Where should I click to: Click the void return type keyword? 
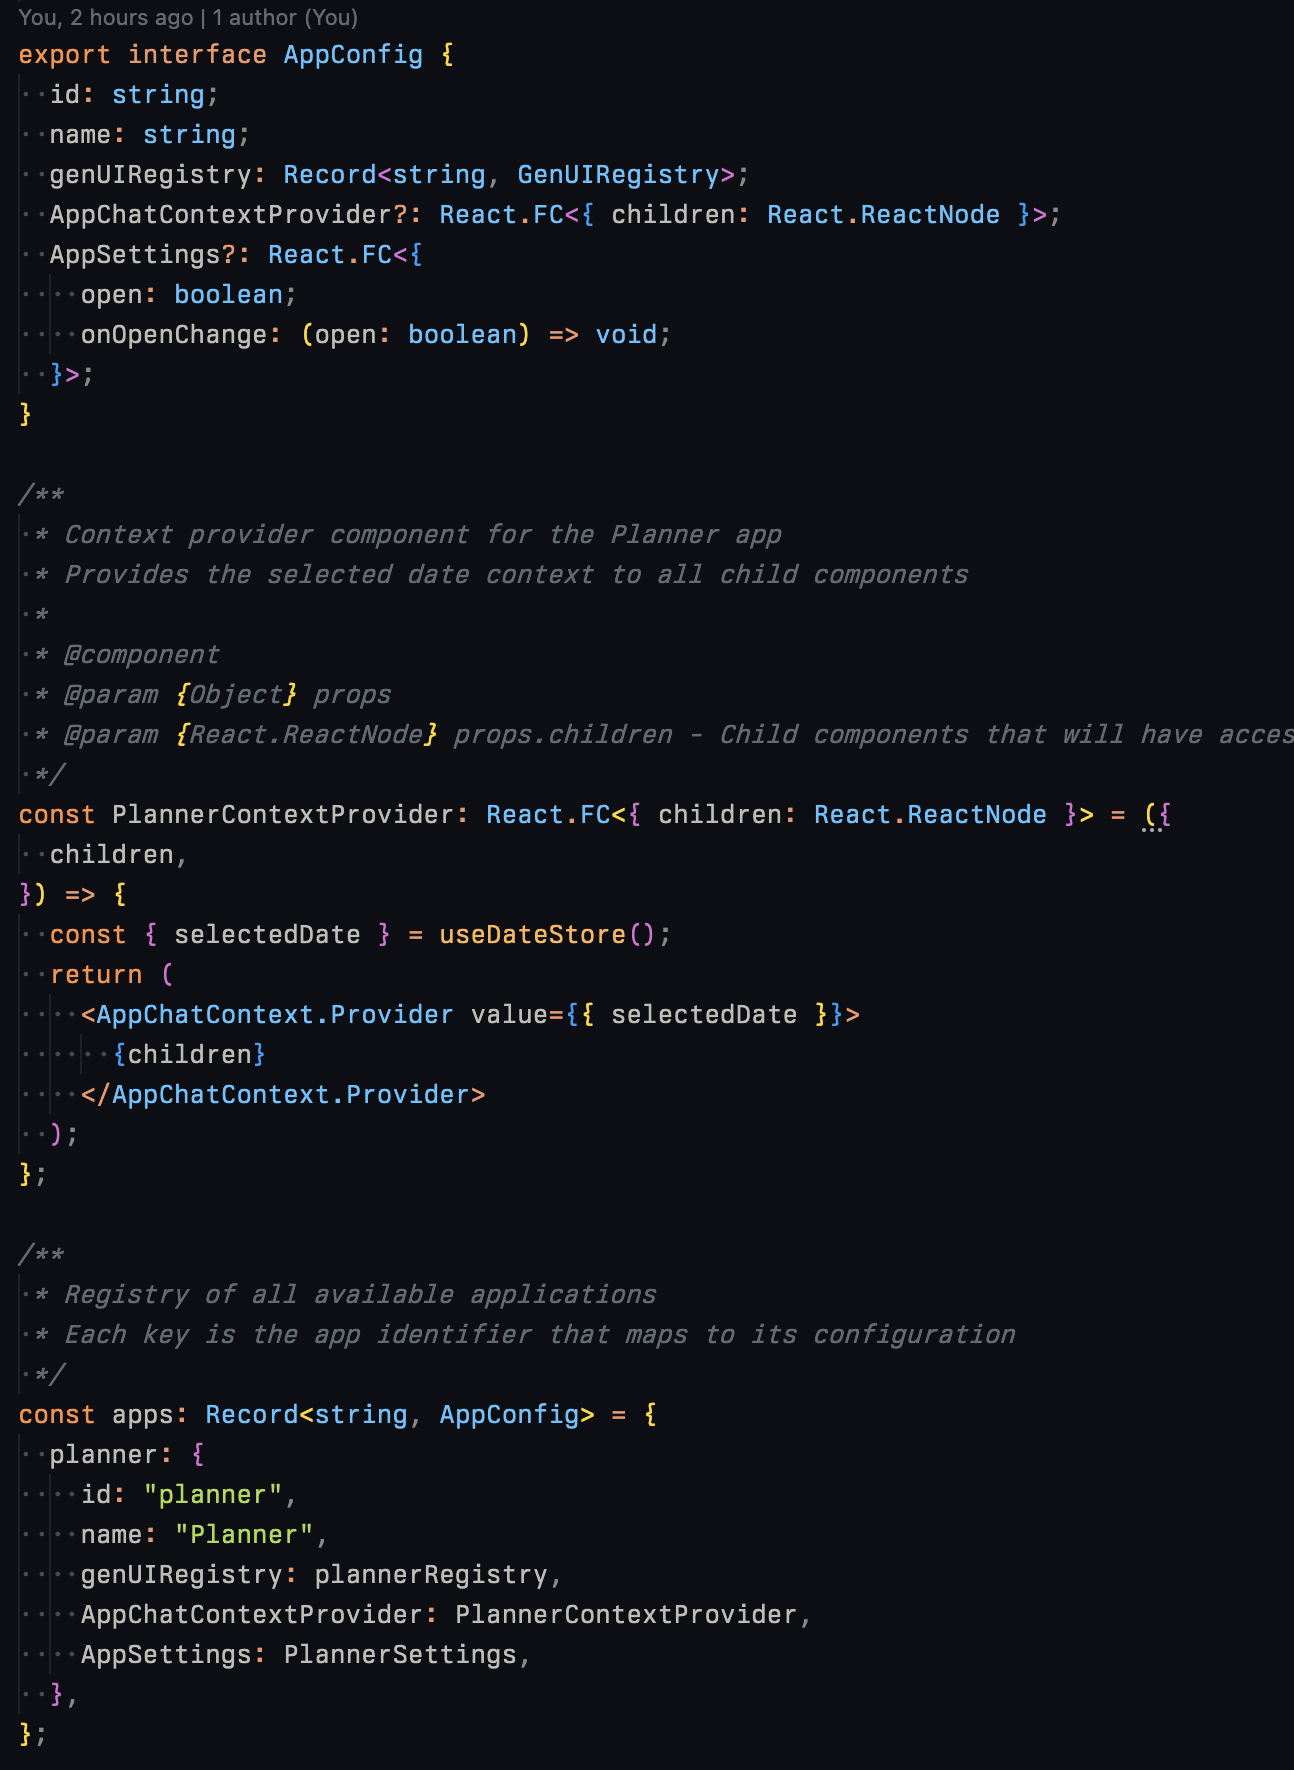click(626, 335)
